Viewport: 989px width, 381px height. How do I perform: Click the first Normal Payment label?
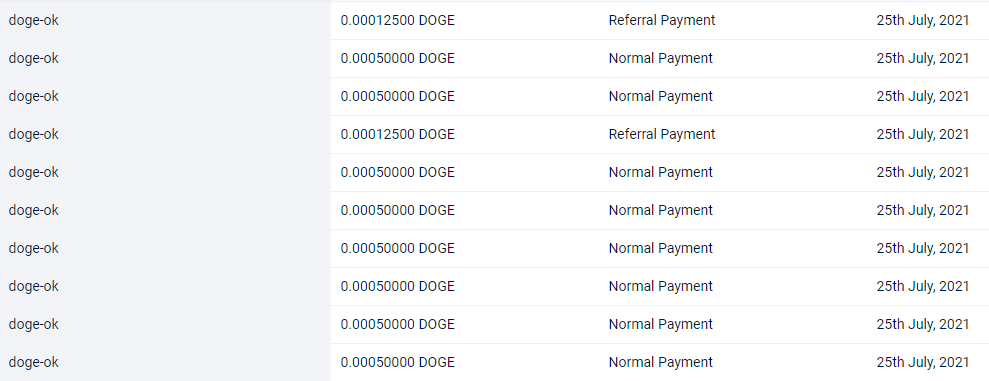click(x=660, y=58)
